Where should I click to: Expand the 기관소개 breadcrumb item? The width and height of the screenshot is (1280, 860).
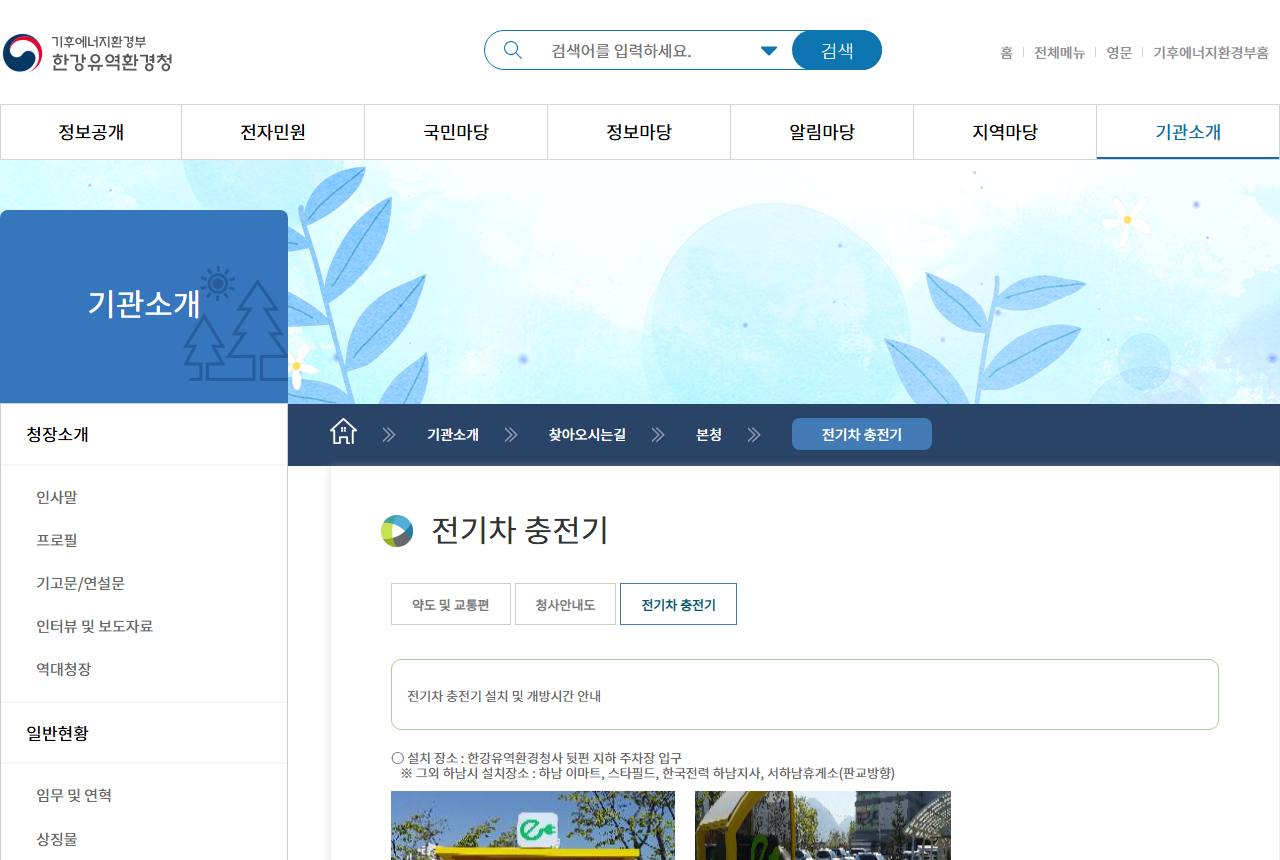(x=453, y=435)
